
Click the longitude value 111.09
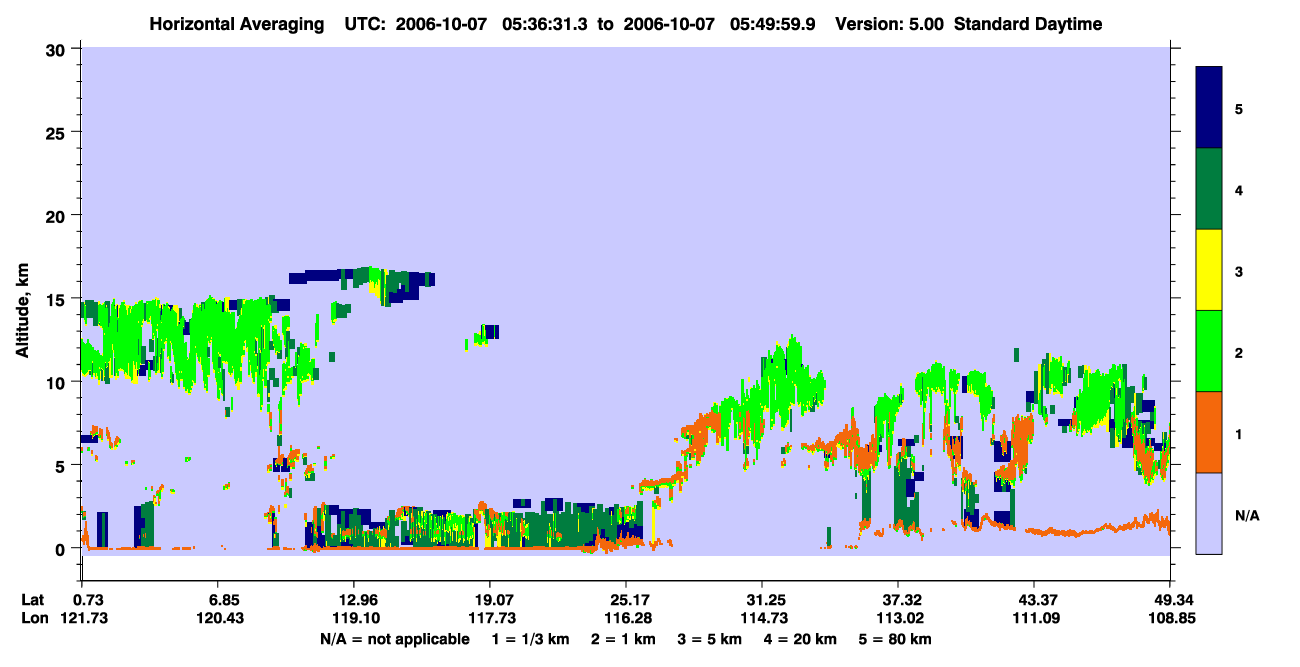1034,618
